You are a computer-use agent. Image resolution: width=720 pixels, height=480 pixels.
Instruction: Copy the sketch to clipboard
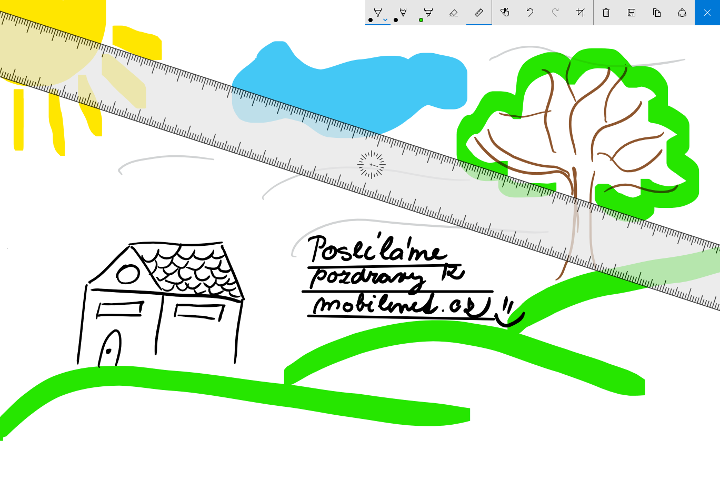[x=657, y=12]
